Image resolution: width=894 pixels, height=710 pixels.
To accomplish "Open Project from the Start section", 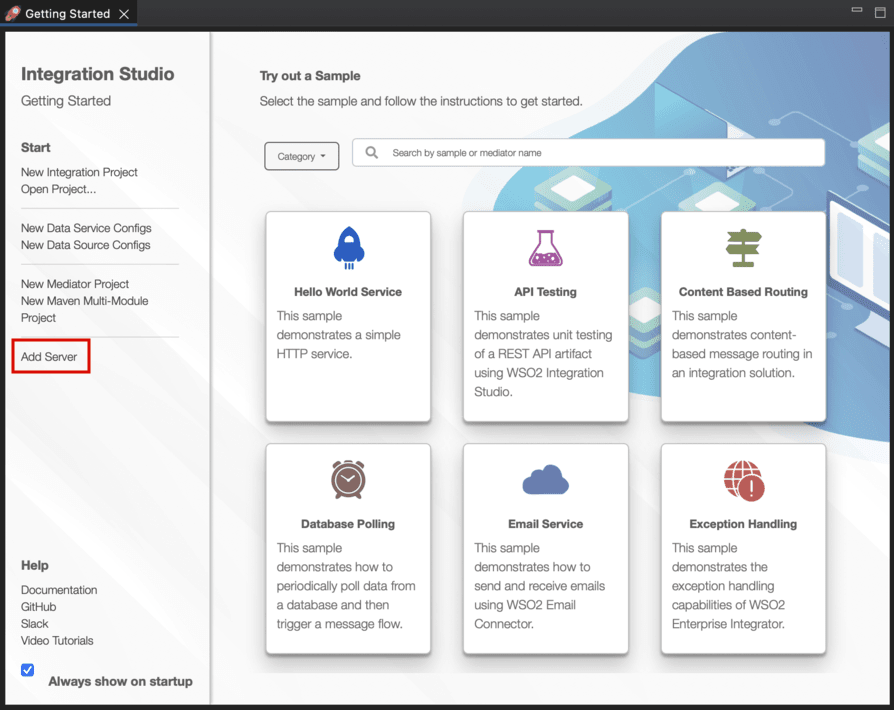I will click(58, 189).
